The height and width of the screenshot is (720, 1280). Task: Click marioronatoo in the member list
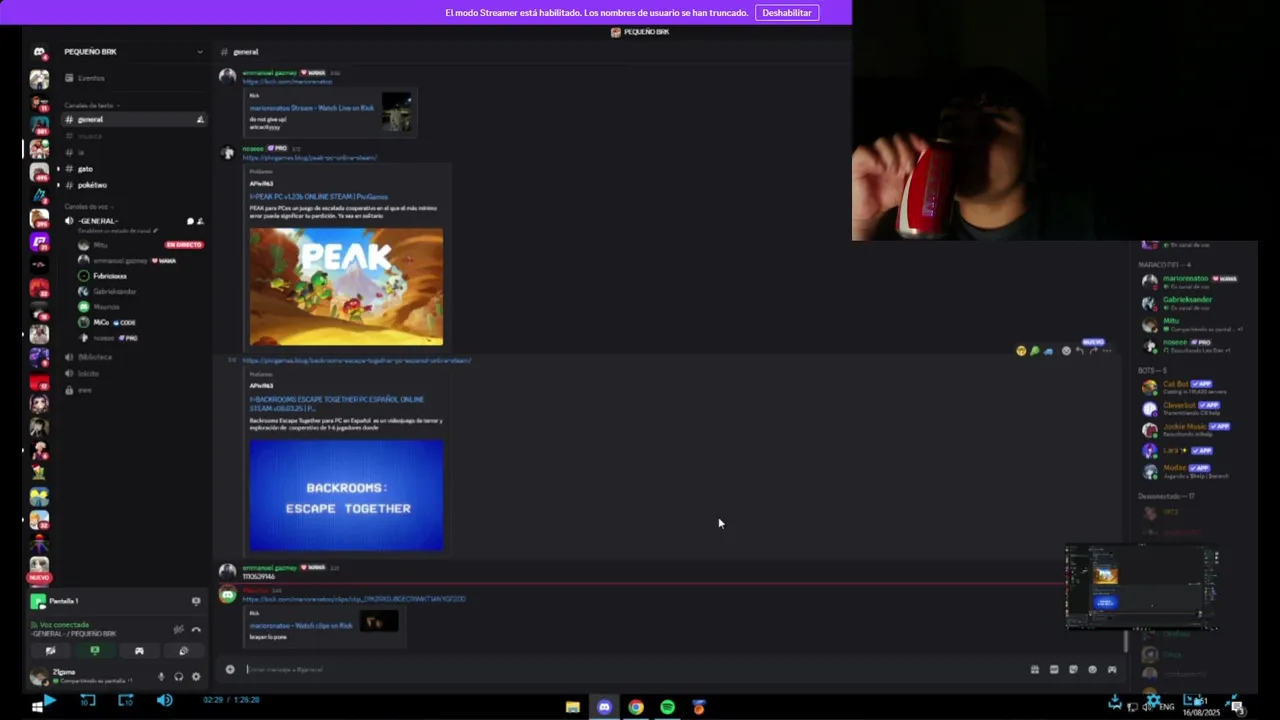click(x=1191, y=282)
